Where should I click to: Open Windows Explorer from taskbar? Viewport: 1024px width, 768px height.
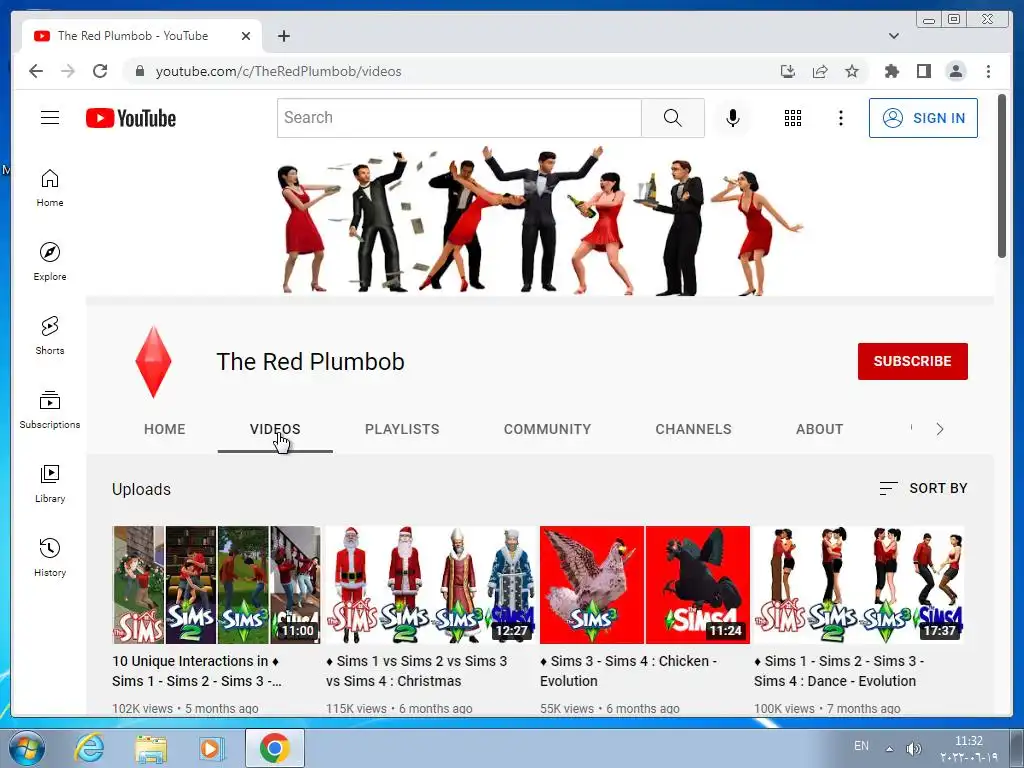(150, 748)
